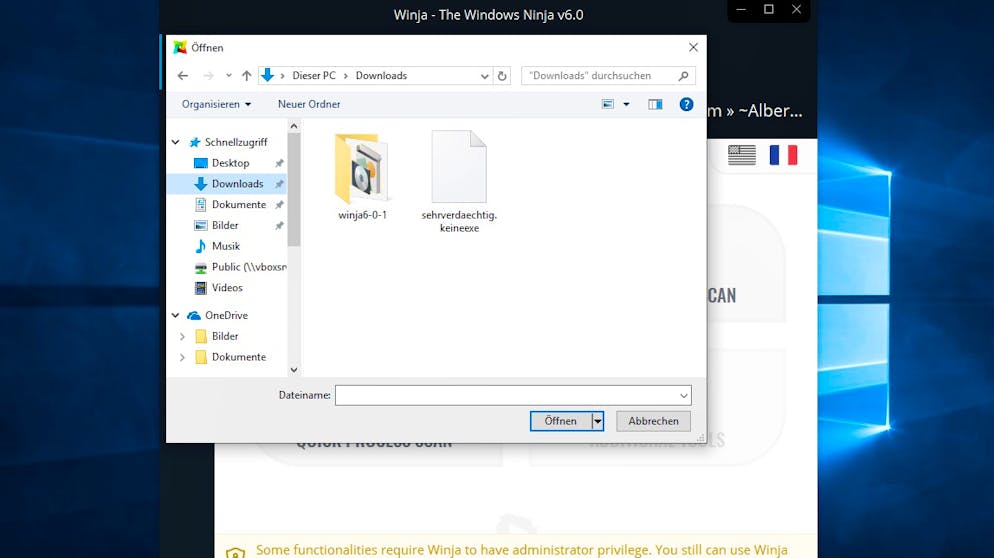Viewport: 994px width, 558px height.
Task: Close the Öffnen dialog
Action: (693, 48)
